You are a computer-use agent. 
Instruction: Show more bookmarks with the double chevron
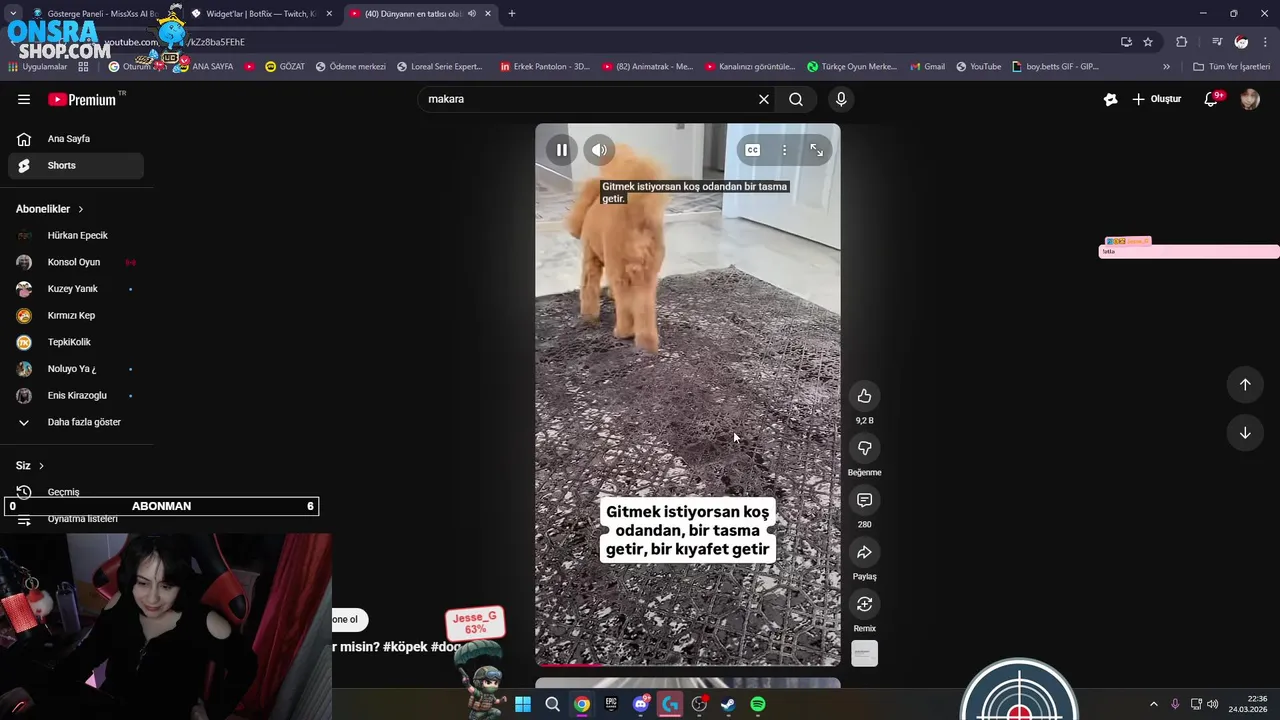pos(1166,67)
